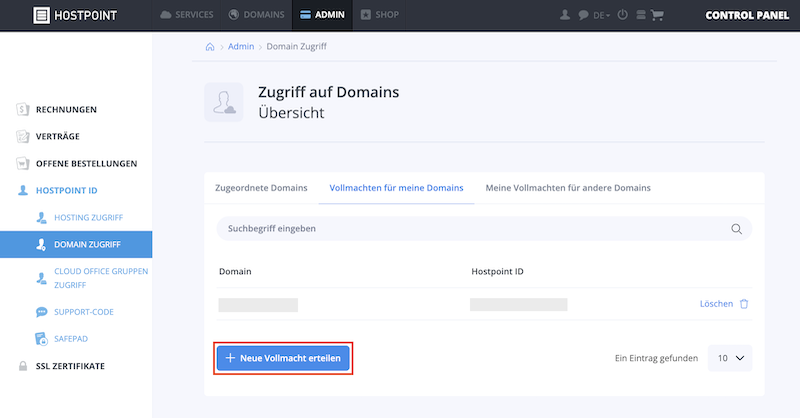Open Verträge in the sidebar

pyautogui.click(x=58, y=136)
